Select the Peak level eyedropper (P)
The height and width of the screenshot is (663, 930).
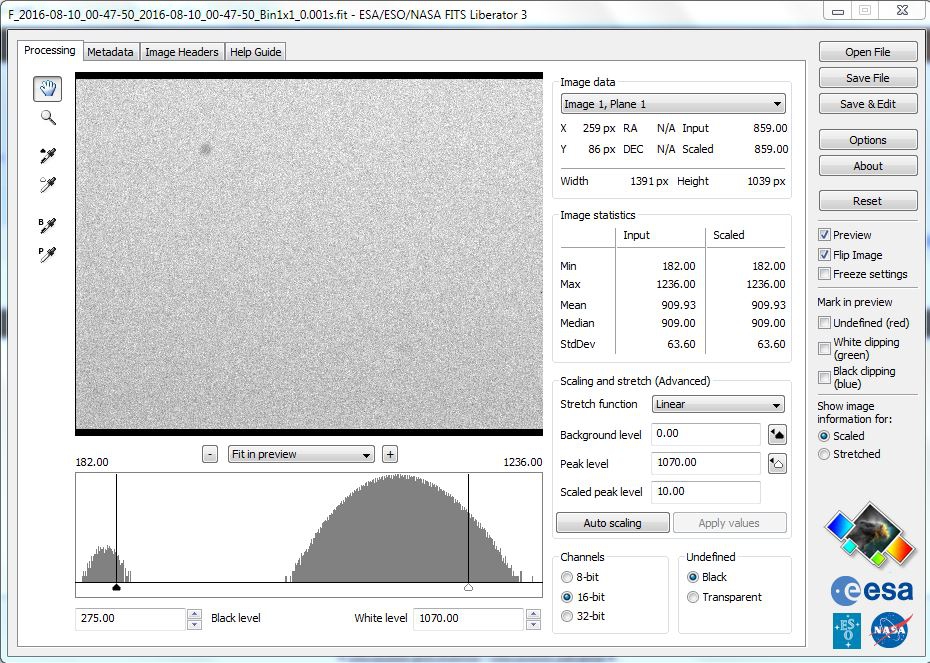[47, 254]
